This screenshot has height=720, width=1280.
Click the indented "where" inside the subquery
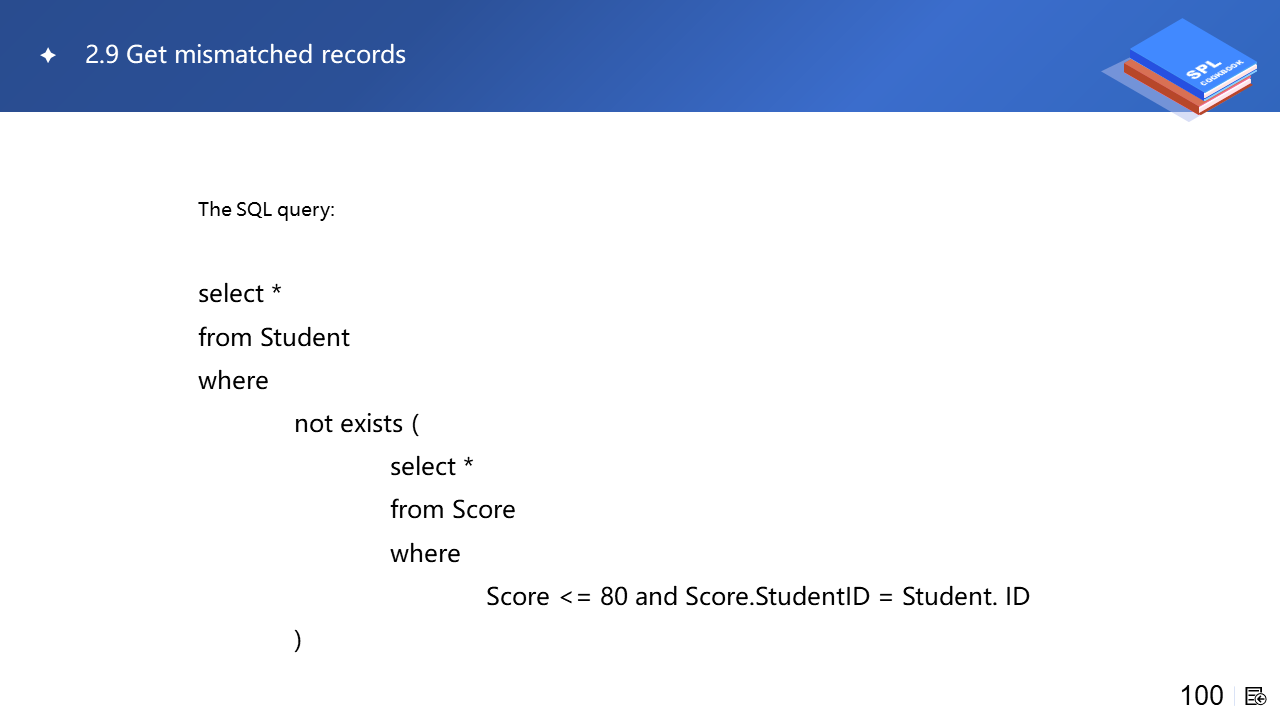tap(425, 554)
